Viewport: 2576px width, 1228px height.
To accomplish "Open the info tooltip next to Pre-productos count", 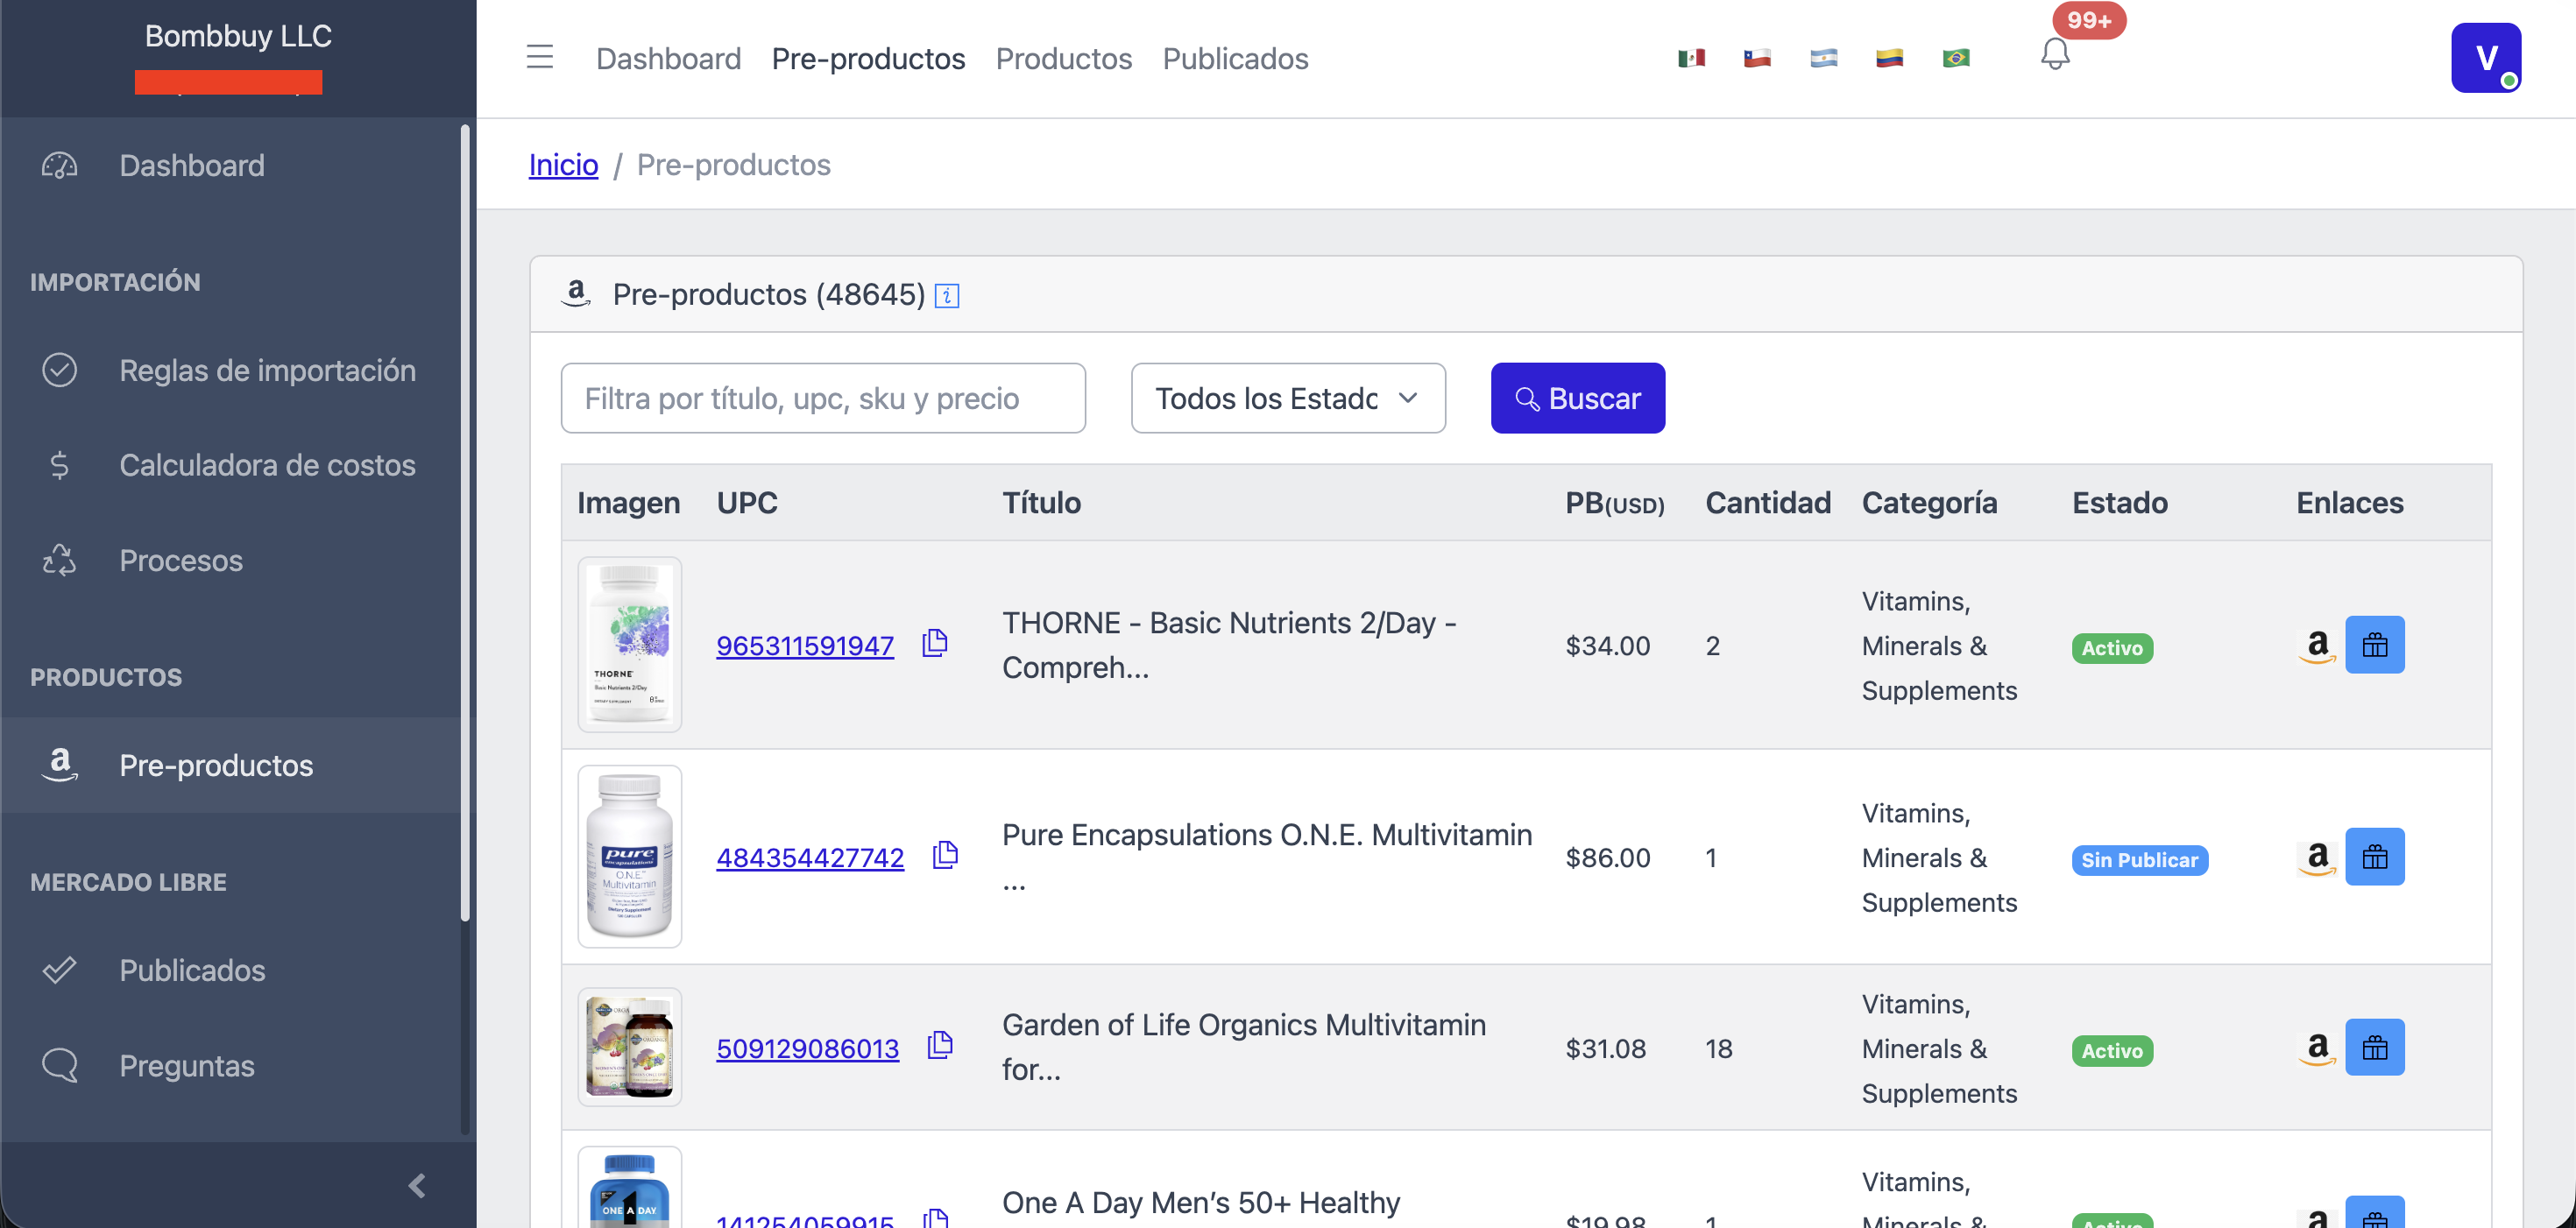I will (x=946, y=295).
